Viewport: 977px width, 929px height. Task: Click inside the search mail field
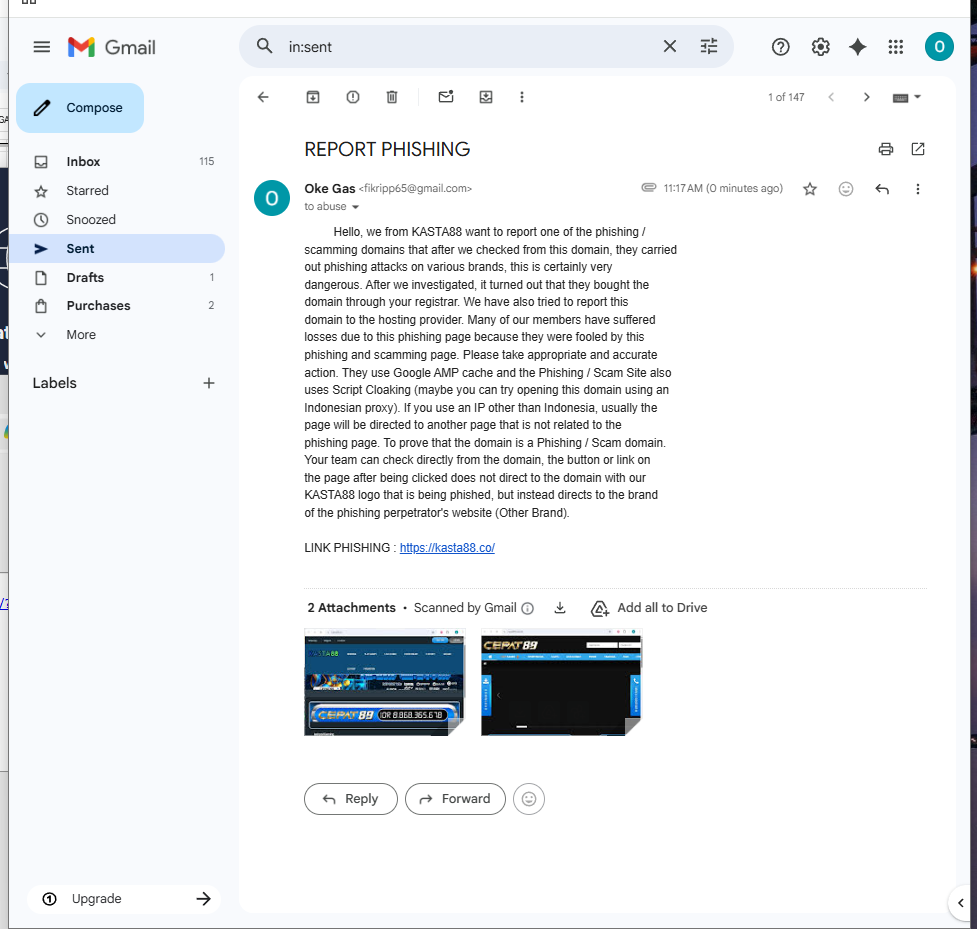click(x=467, y=47)
